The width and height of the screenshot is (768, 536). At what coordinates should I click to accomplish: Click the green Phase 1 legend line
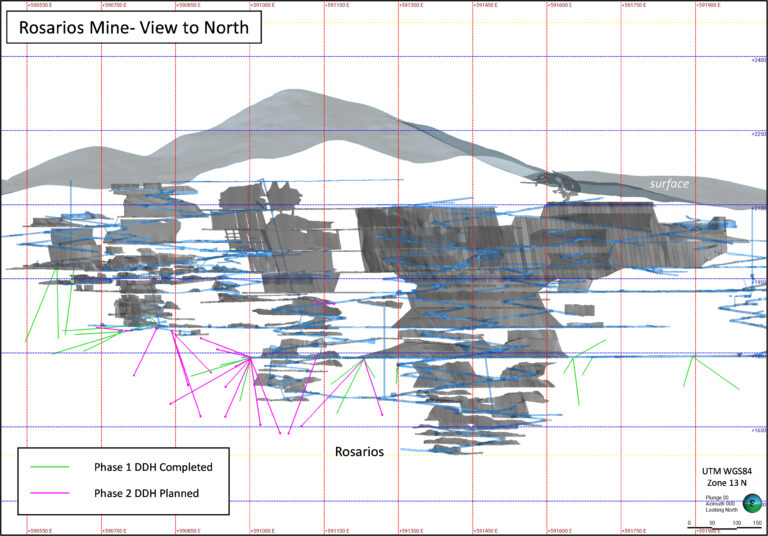pos(50,467)
